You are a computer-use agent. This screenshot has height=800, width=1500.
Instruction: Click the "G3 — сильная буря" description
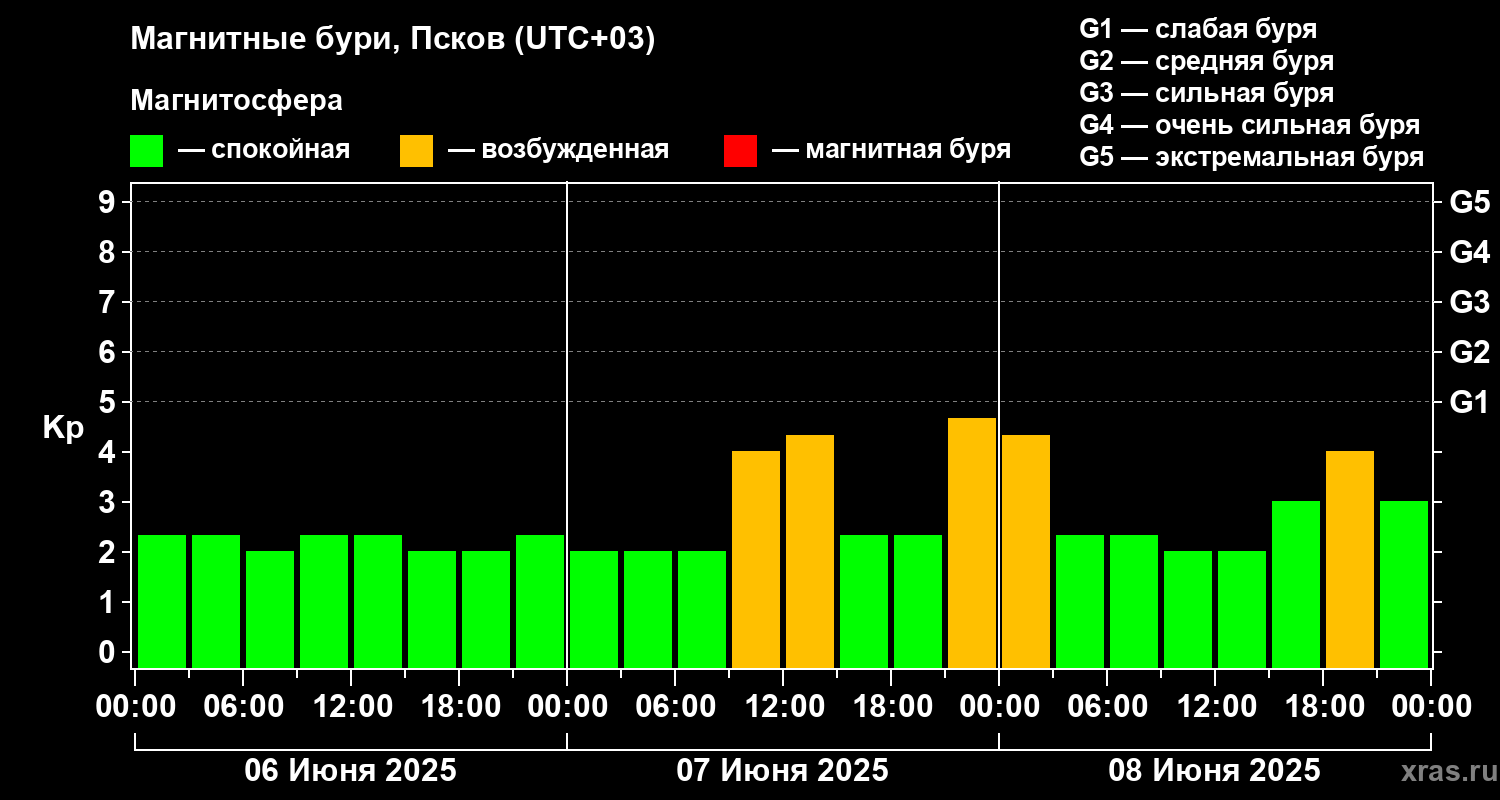pyautogui.click(x=1207, y=93)
